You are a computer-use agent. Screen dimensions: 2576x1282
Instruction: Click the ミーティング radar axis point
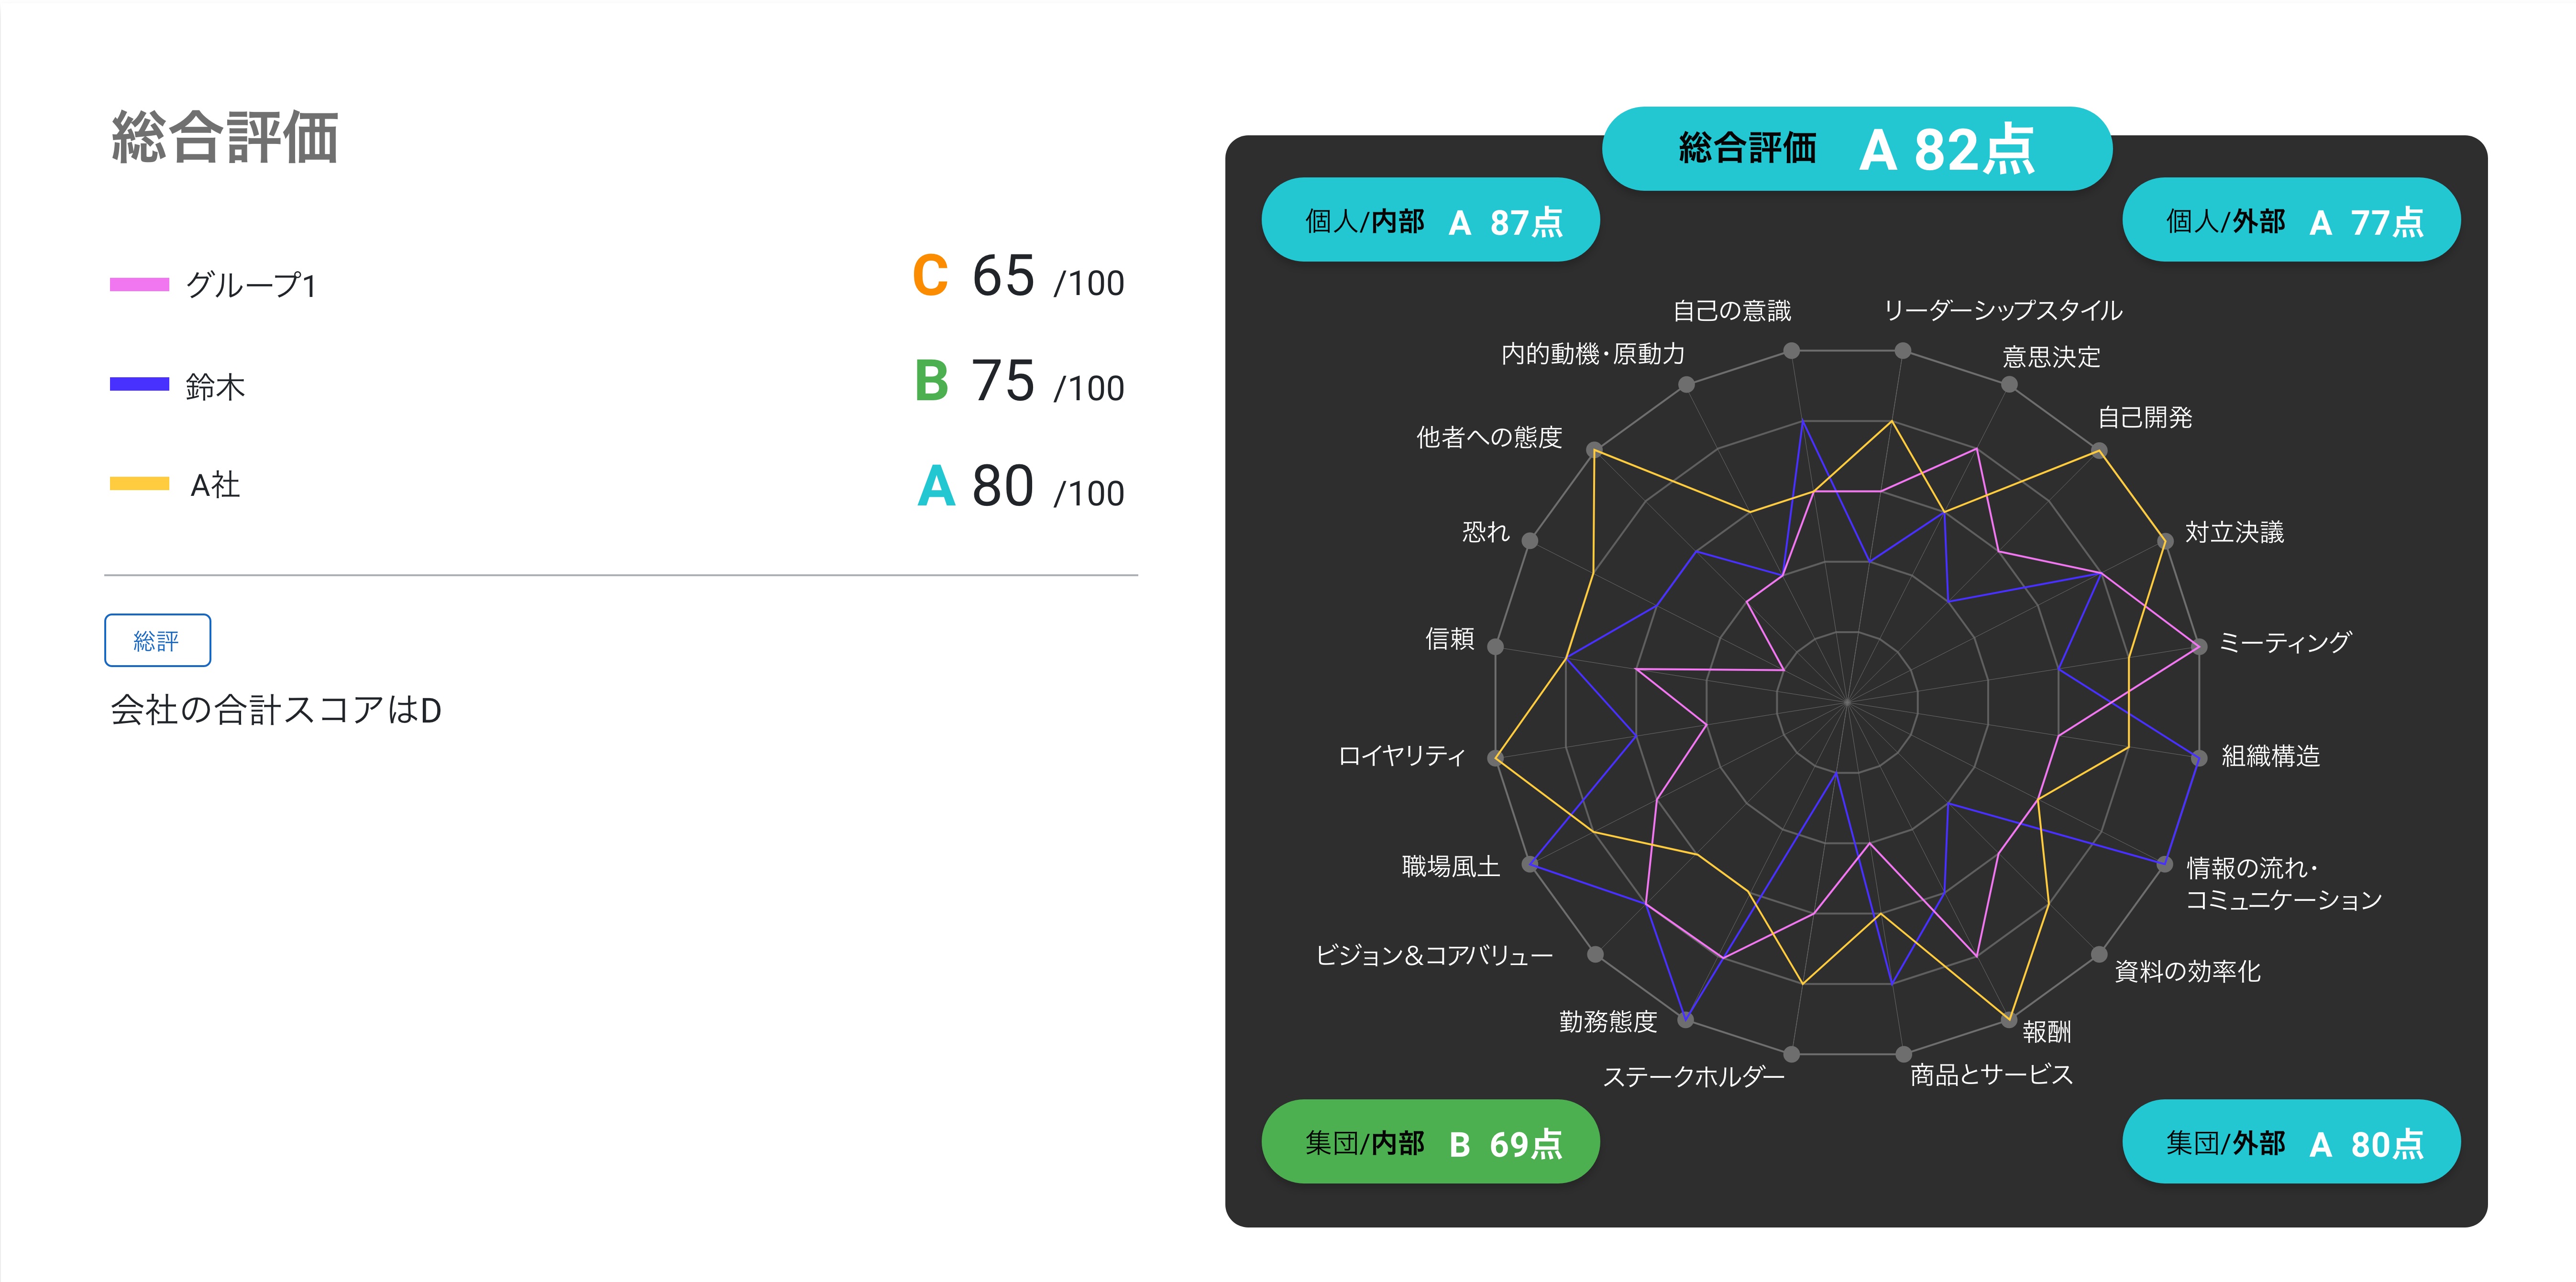2199,647
